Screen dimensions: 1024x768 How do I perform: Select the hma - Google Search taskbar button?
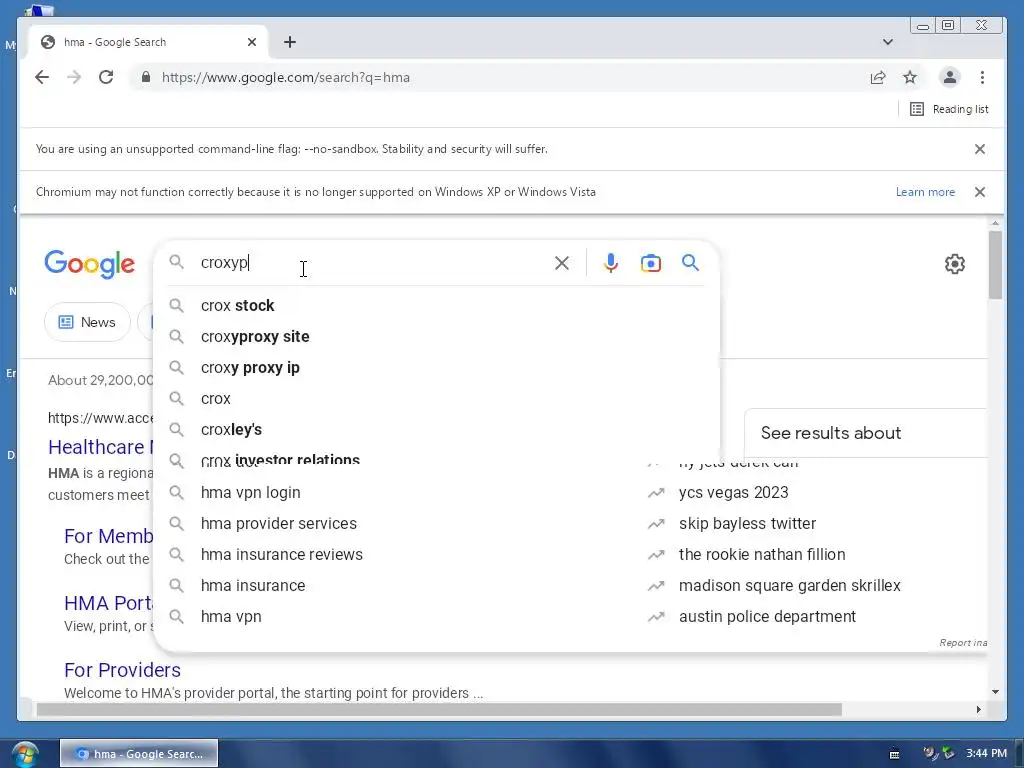pyautogui.click(x=139, y=754)
